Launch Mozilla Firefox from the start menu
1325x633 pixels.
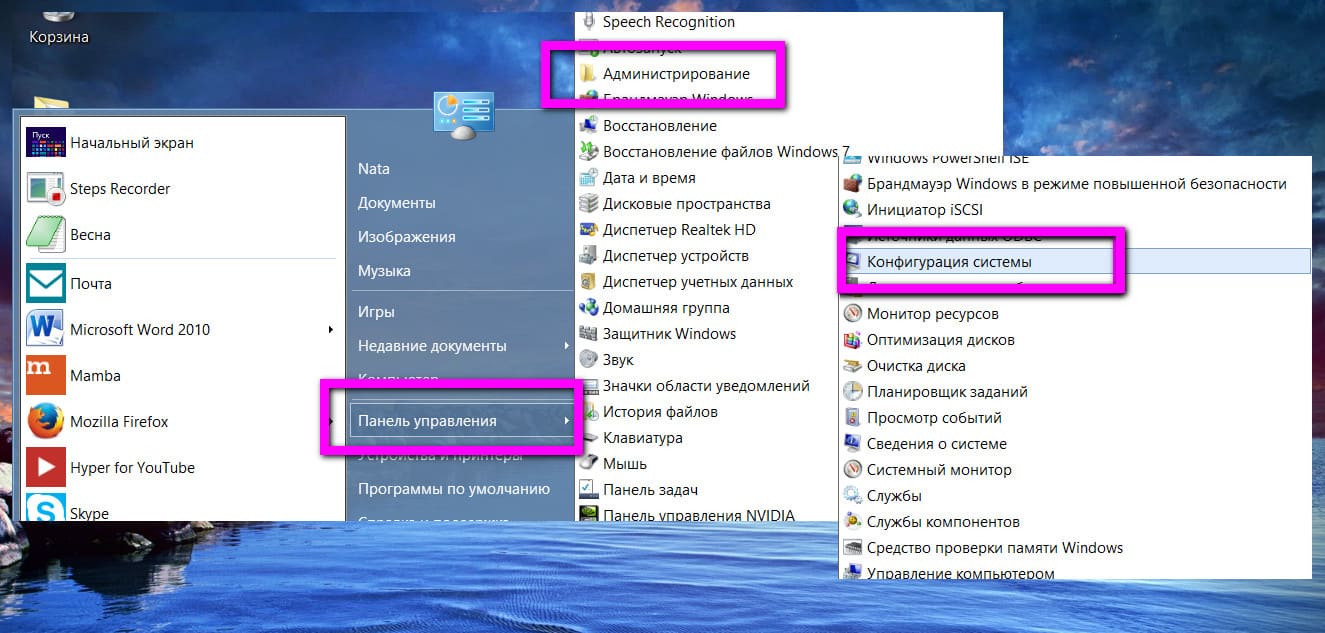click(46, 422)
